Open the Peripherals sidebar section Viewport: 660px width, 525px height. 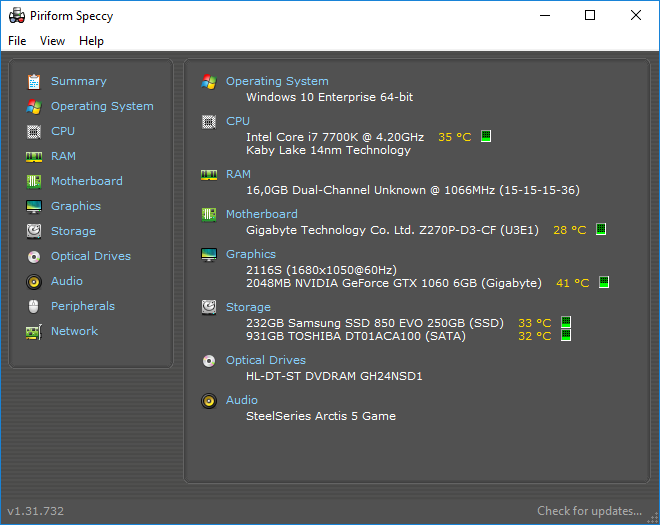tap(83, 306)
